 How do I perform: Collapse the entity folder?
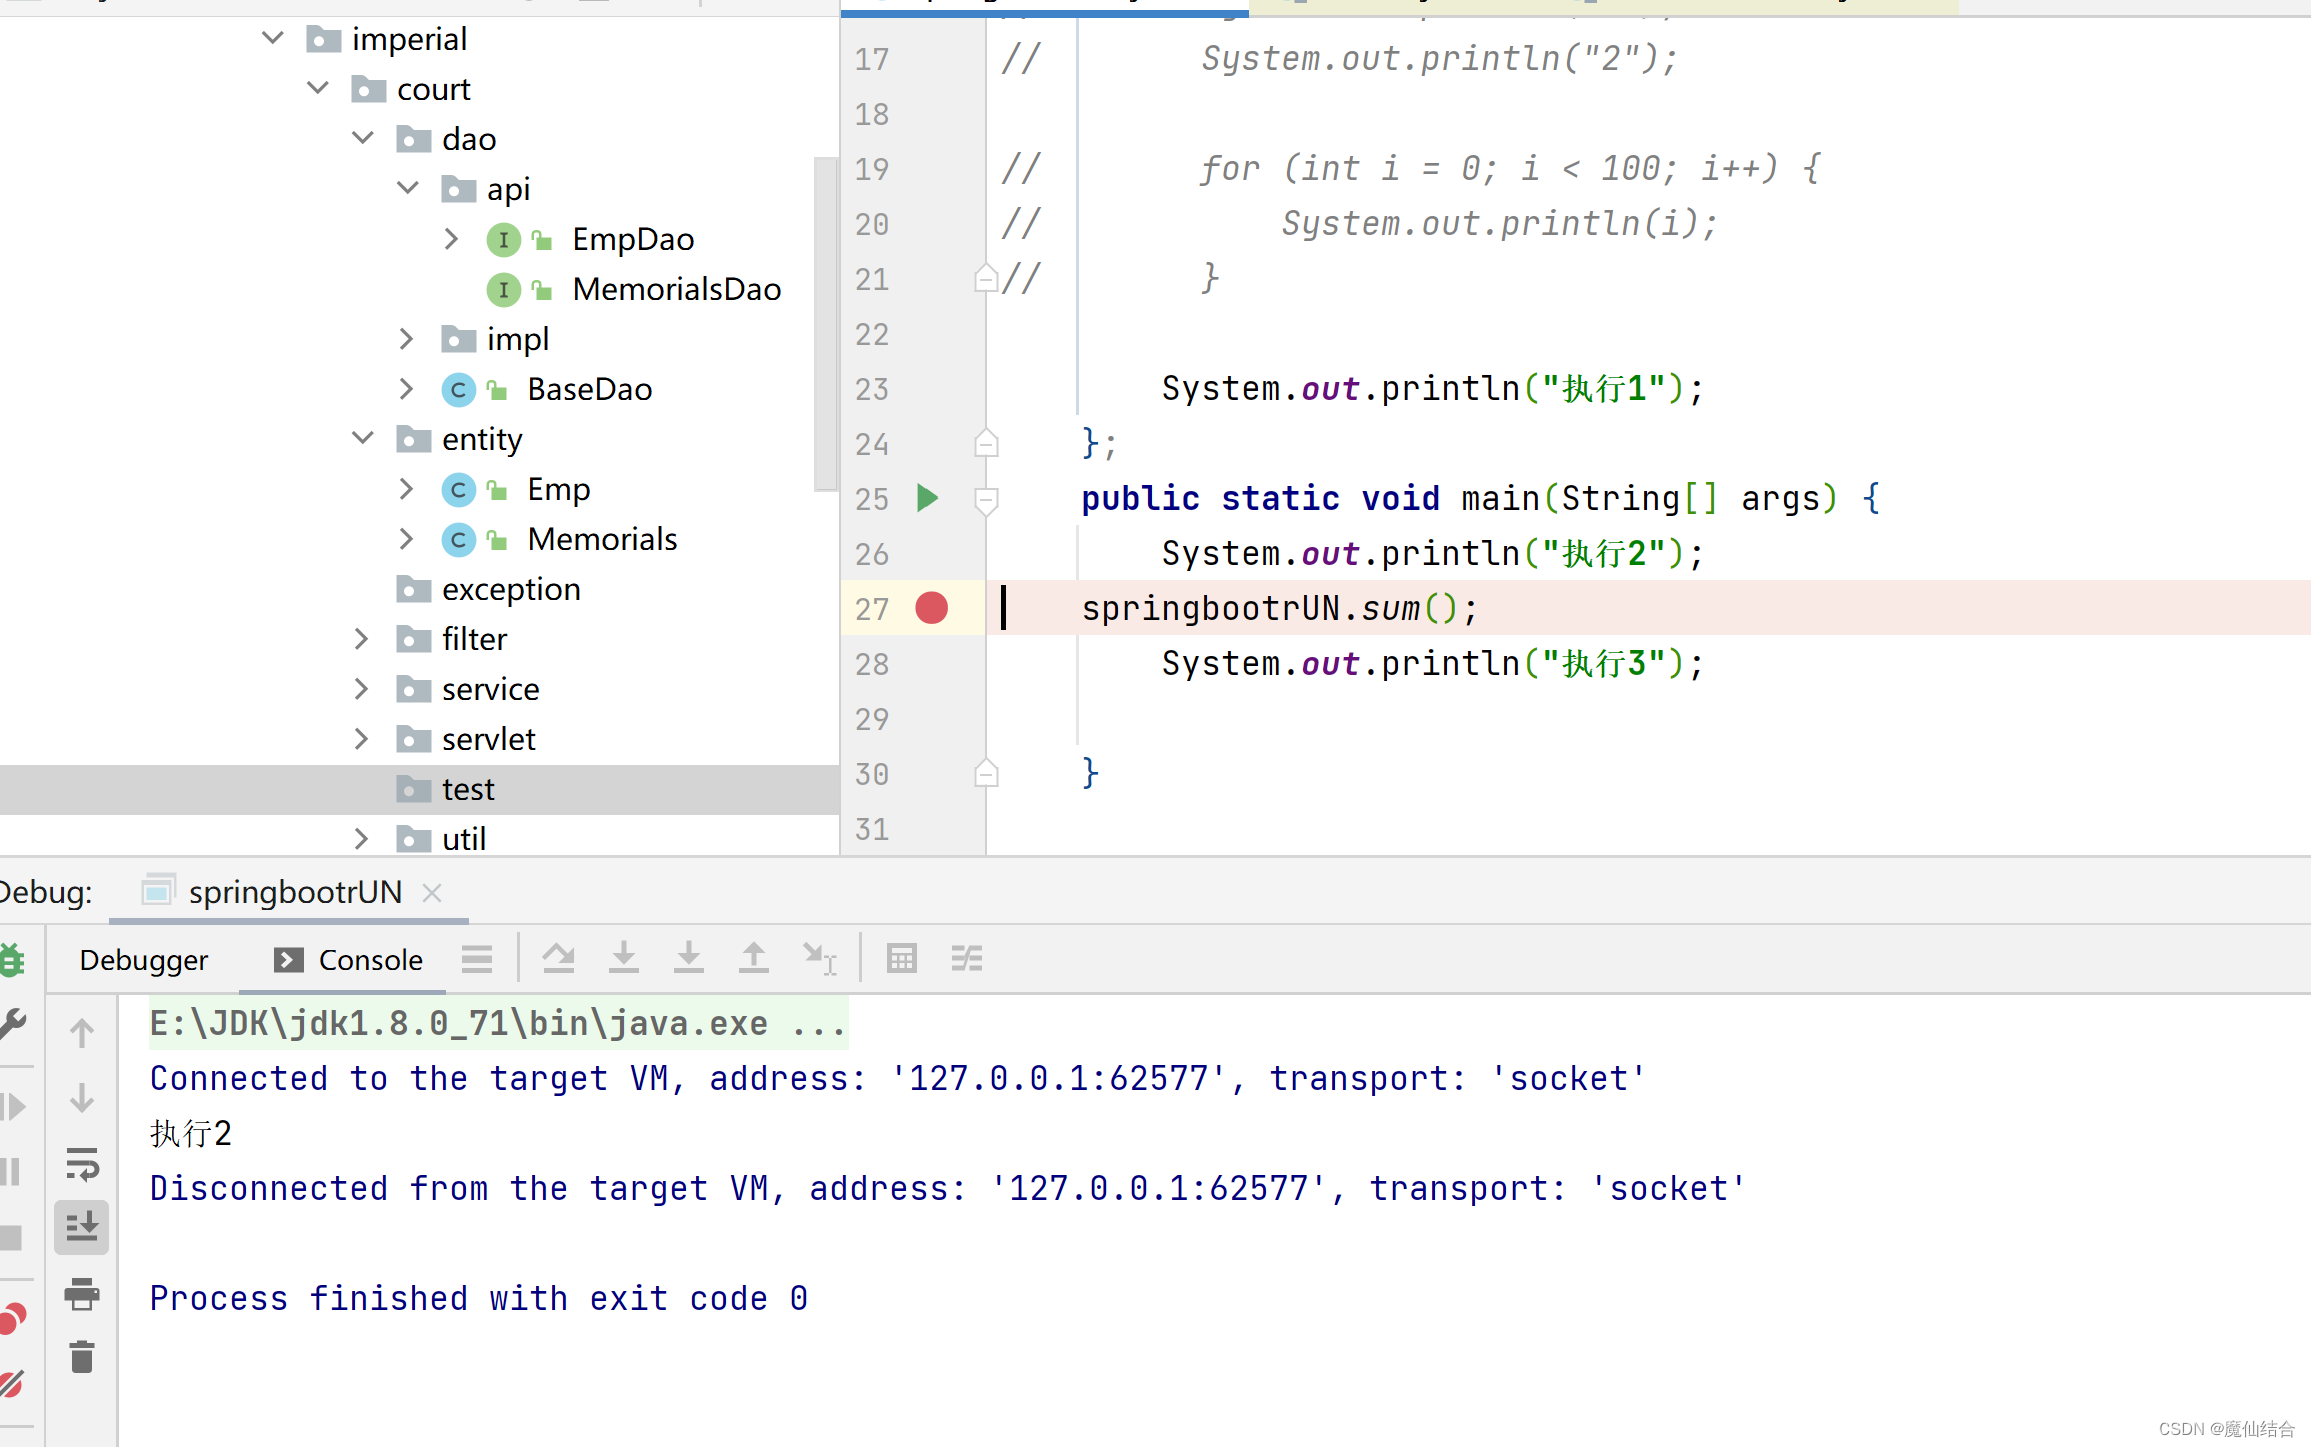(363, 439)
